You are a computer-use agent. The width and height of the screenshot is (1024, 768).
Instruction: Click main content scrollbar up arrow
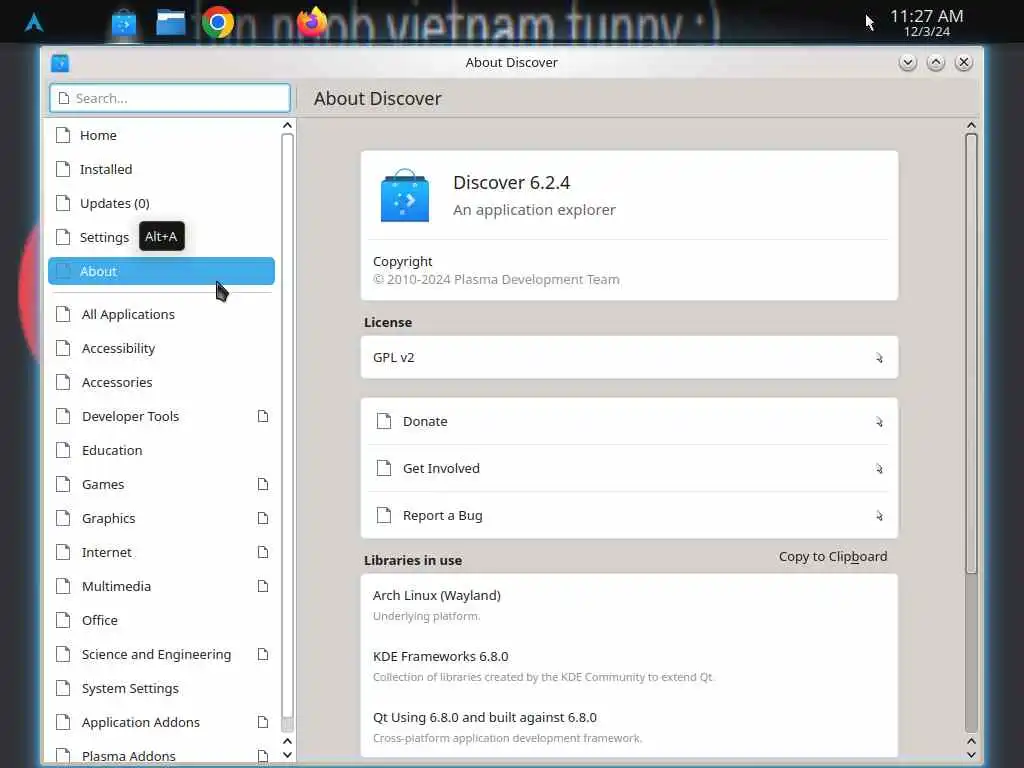tap(971, 125)
